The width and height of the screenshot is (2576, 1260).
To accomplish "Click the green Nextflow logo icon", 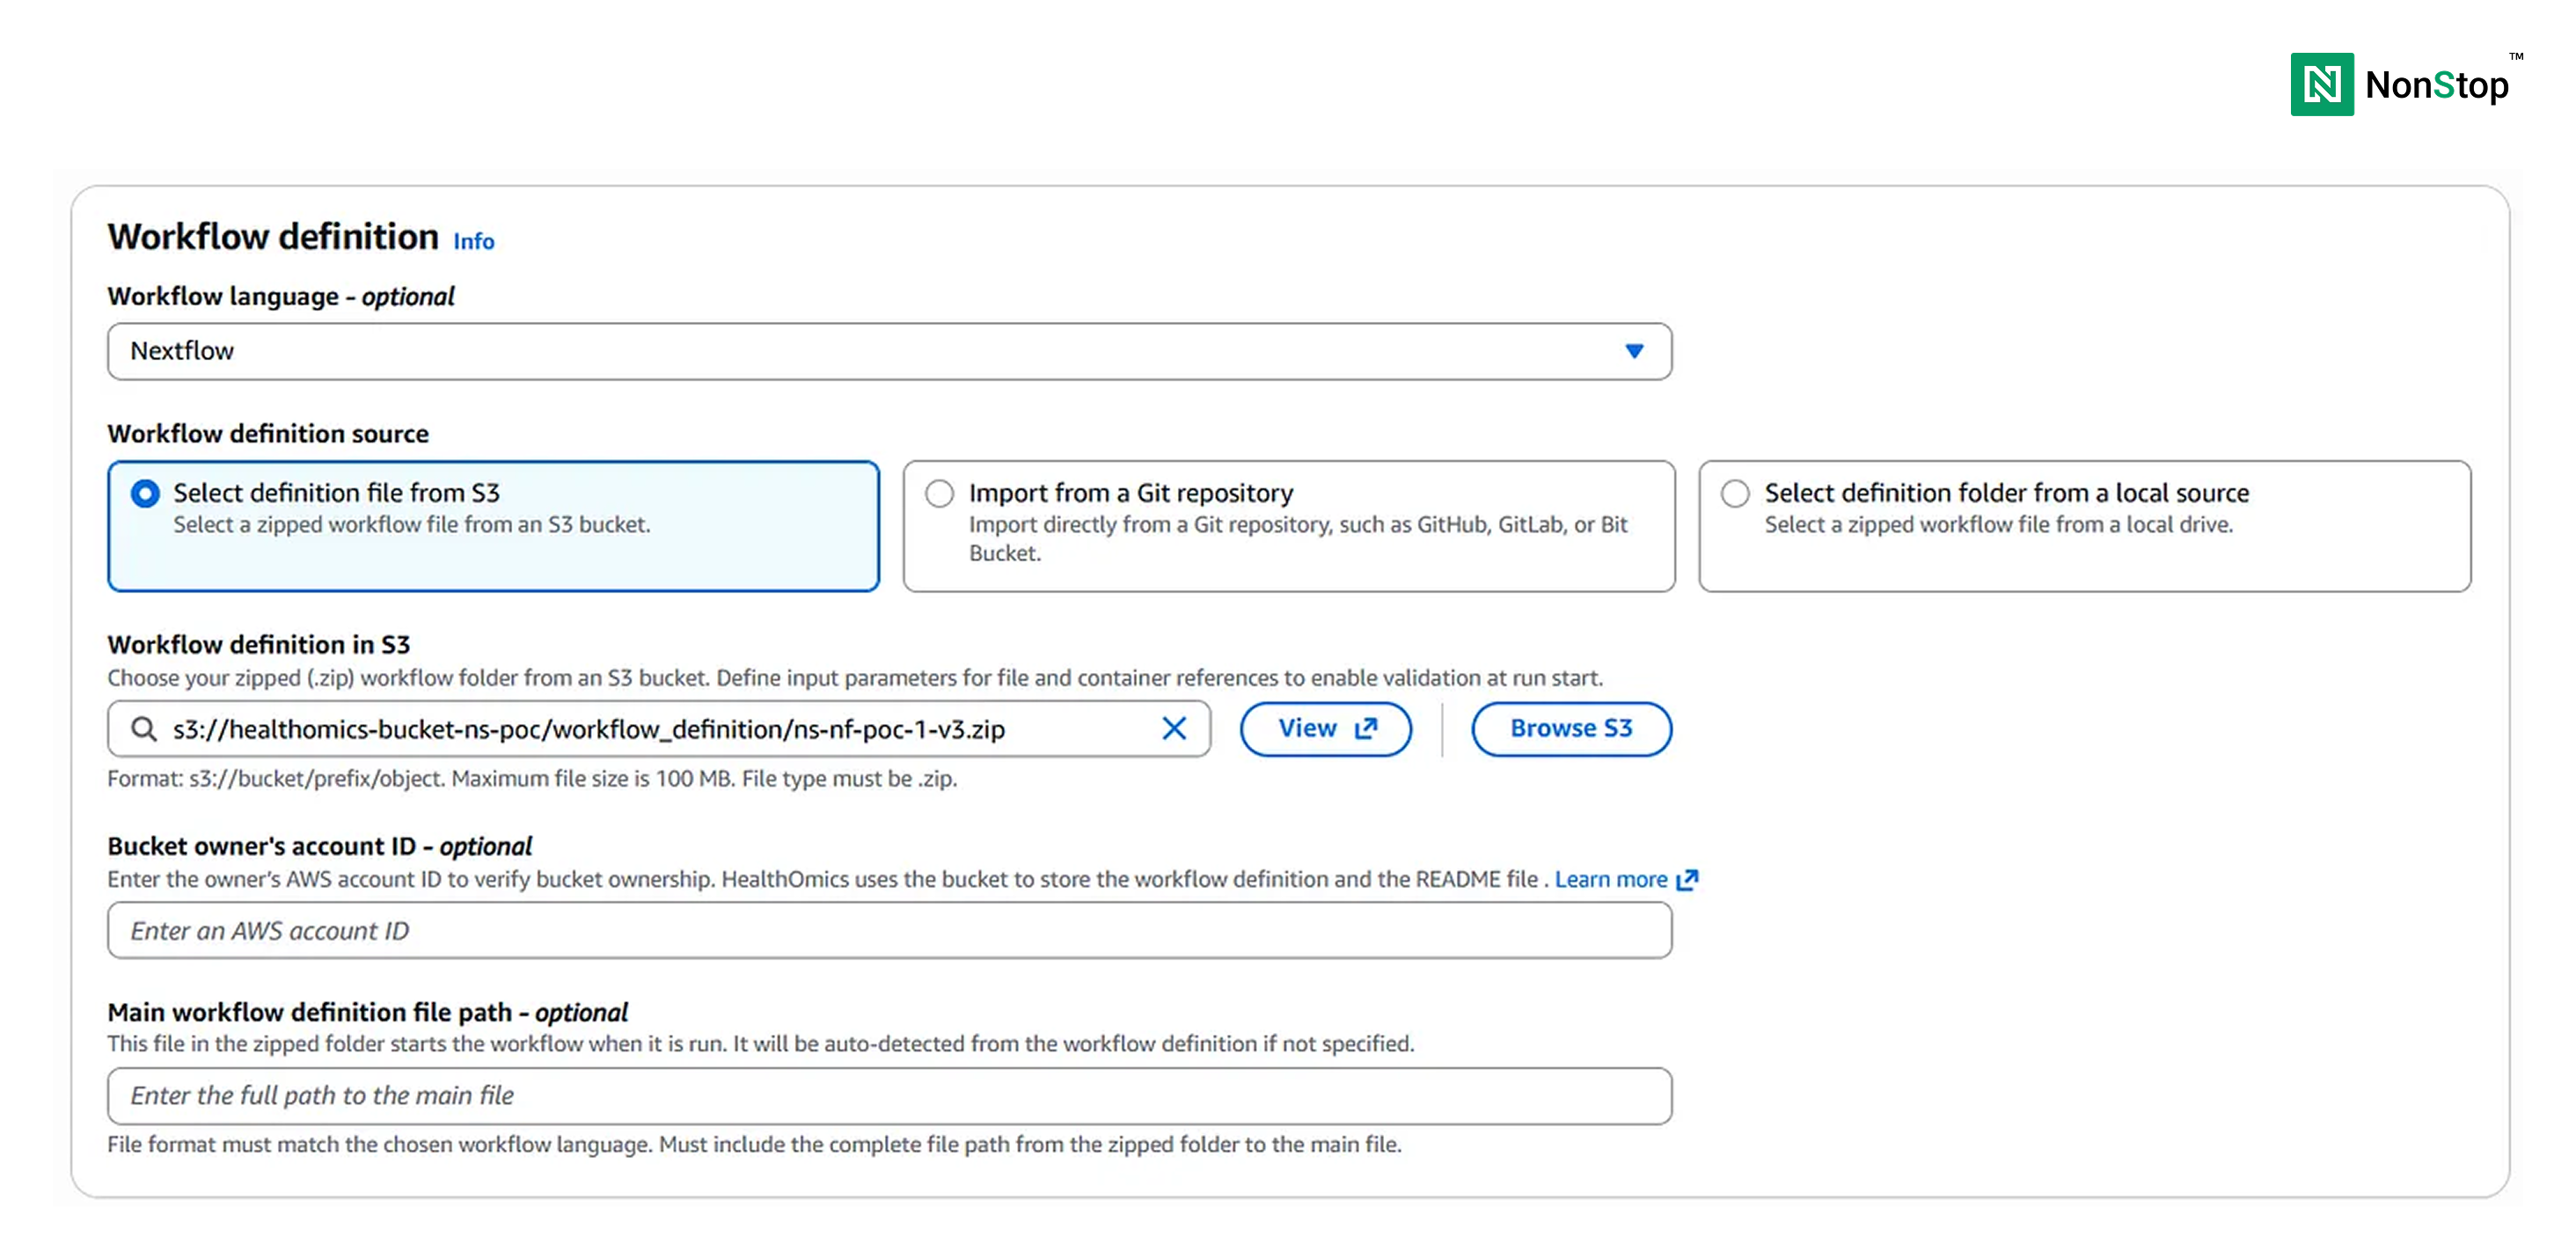I will coord(2321,85).
